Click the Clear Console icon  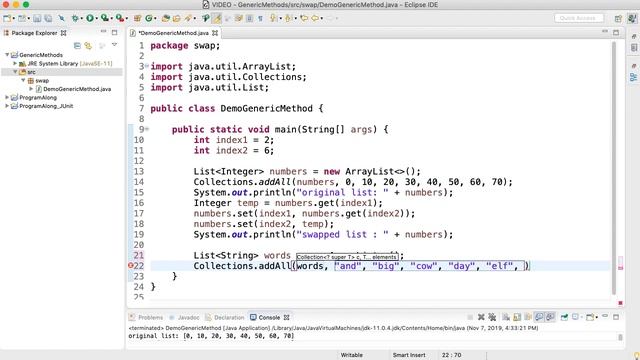click(506, 317)
